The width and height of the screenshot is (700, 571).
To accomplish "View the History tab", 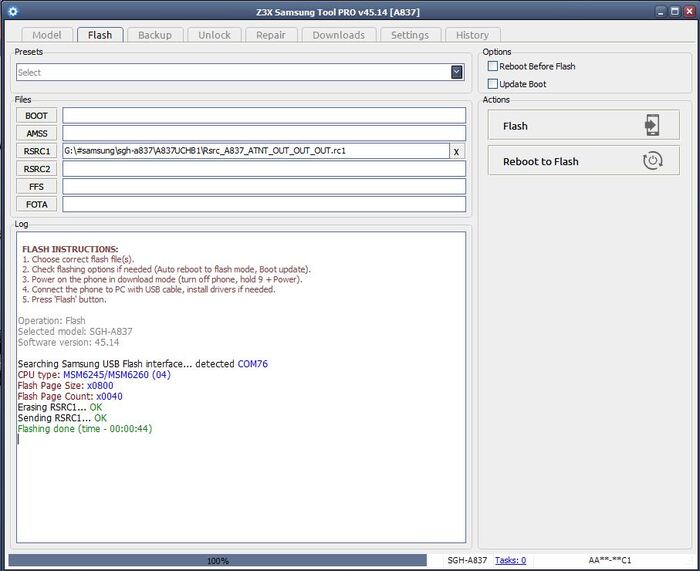I will point(472,35).
